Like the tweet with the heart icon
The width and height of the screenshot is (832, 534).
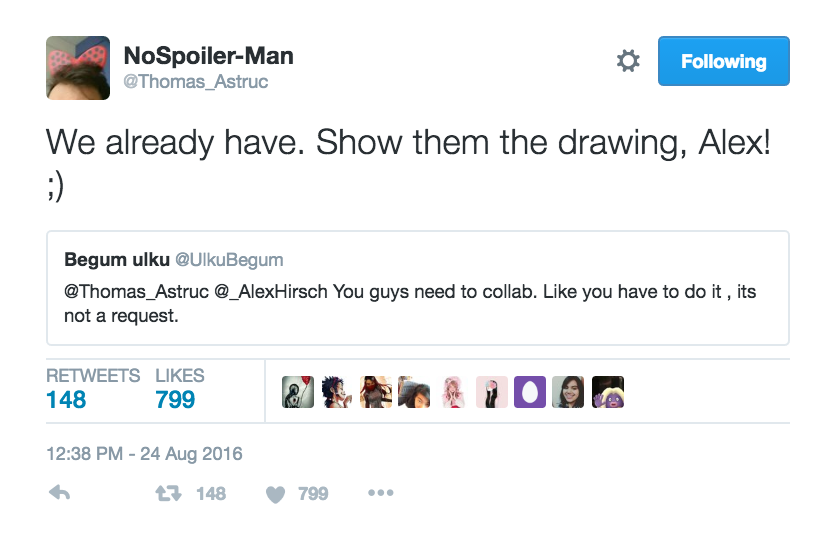pyautogui.click(x=276, y=493)
